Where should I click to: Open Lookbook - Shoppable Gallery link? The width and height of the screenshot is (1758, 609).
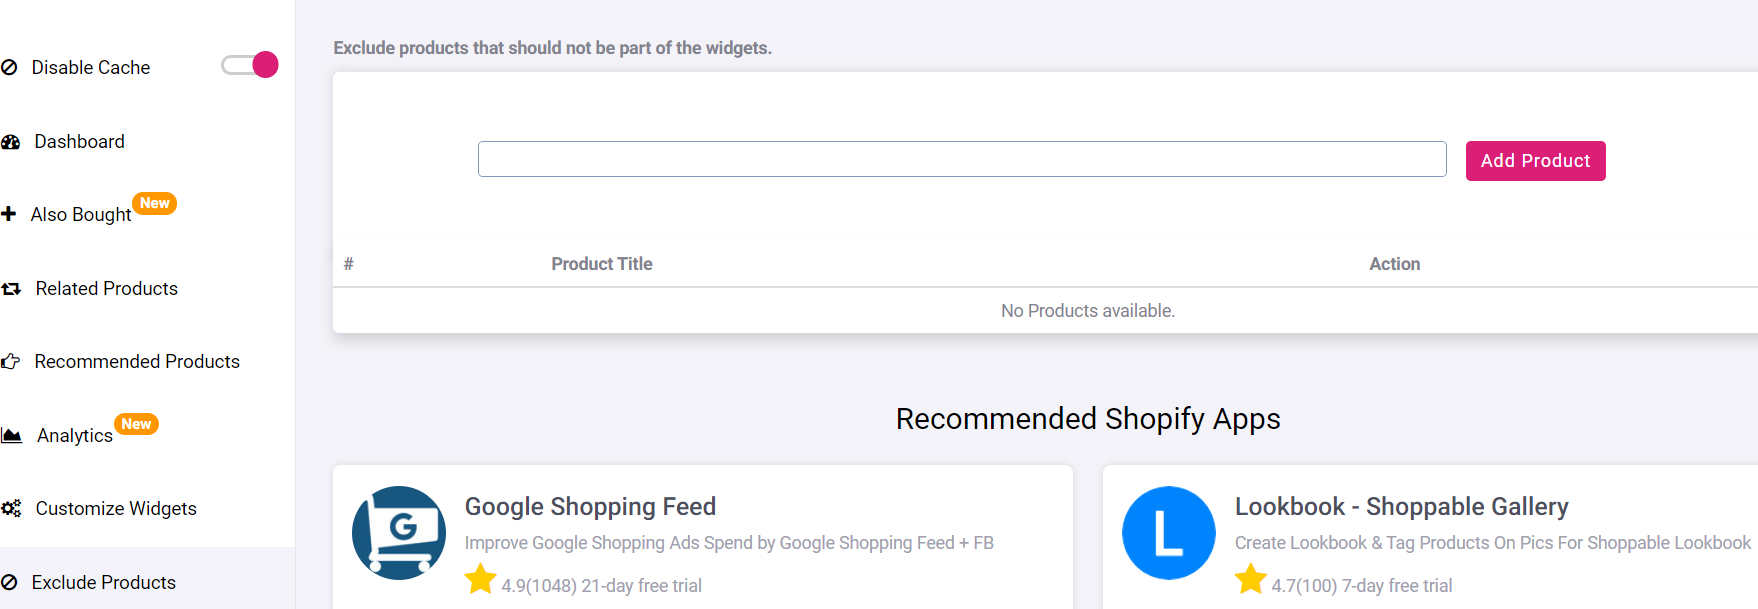pyautogui.click(x=1401, y=507)
